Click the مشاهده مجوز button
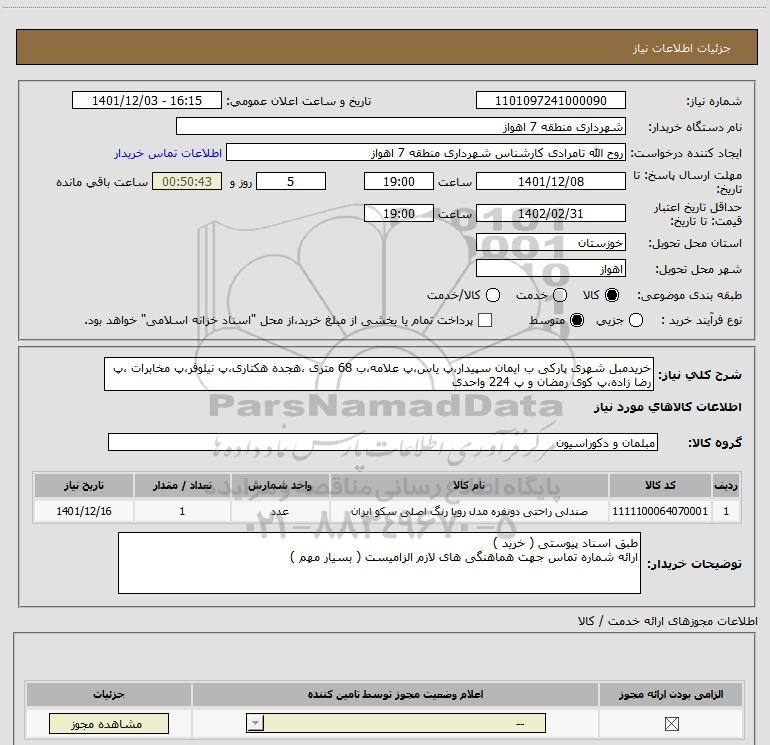770x745 pixels. pyautogui.click(x=109, y=723)
